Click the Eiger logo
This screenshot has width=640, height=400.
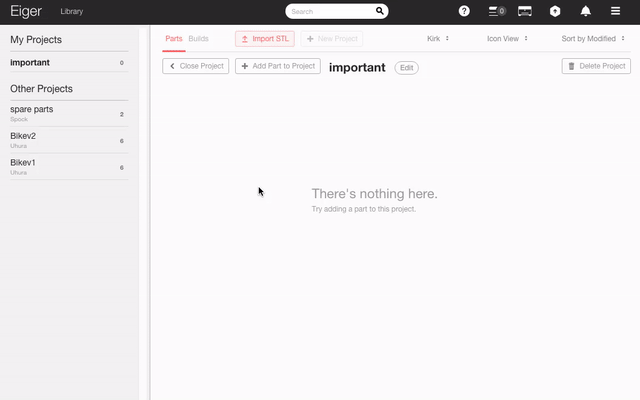[26, 11]
